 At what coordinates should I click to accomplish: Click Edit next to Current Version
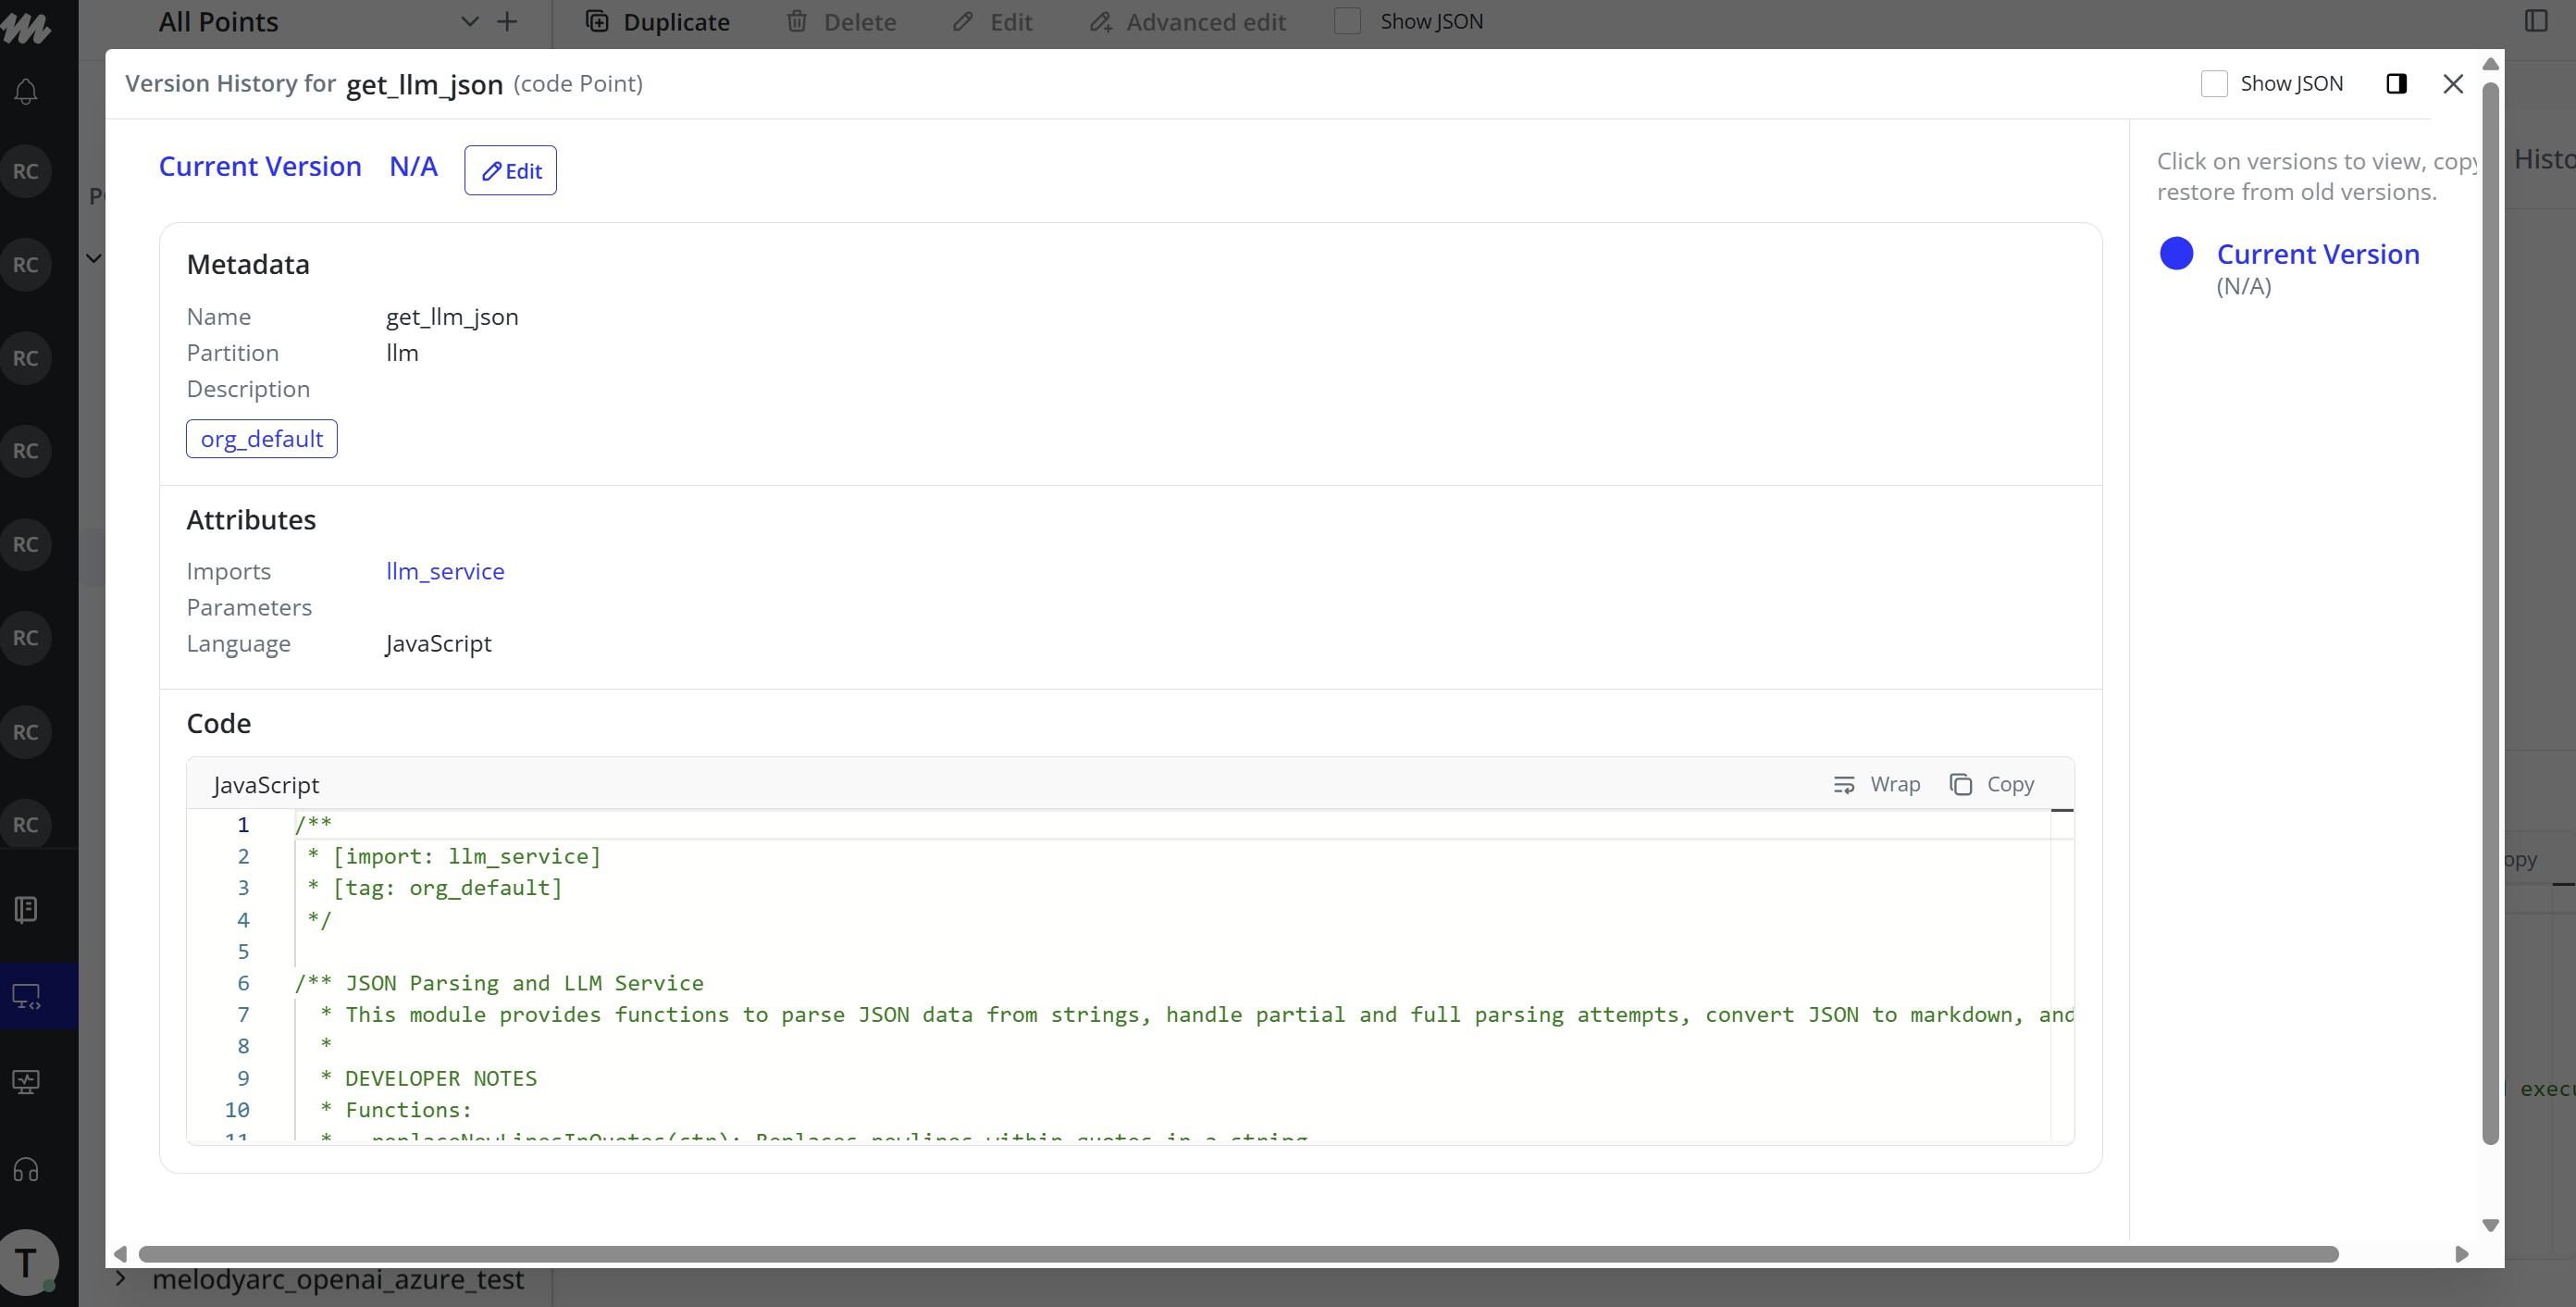pyautogui.click(x=510, y=170)
